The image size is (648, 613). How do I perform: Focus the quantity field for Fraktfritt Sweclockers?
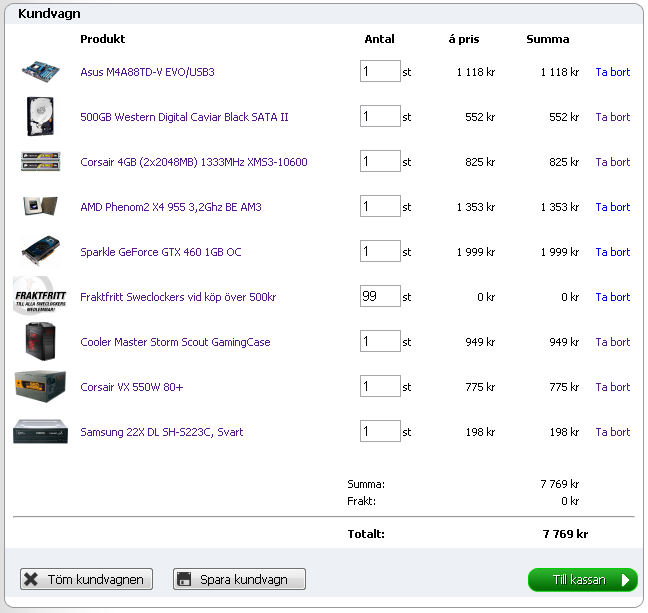click(x=380, y=296)
